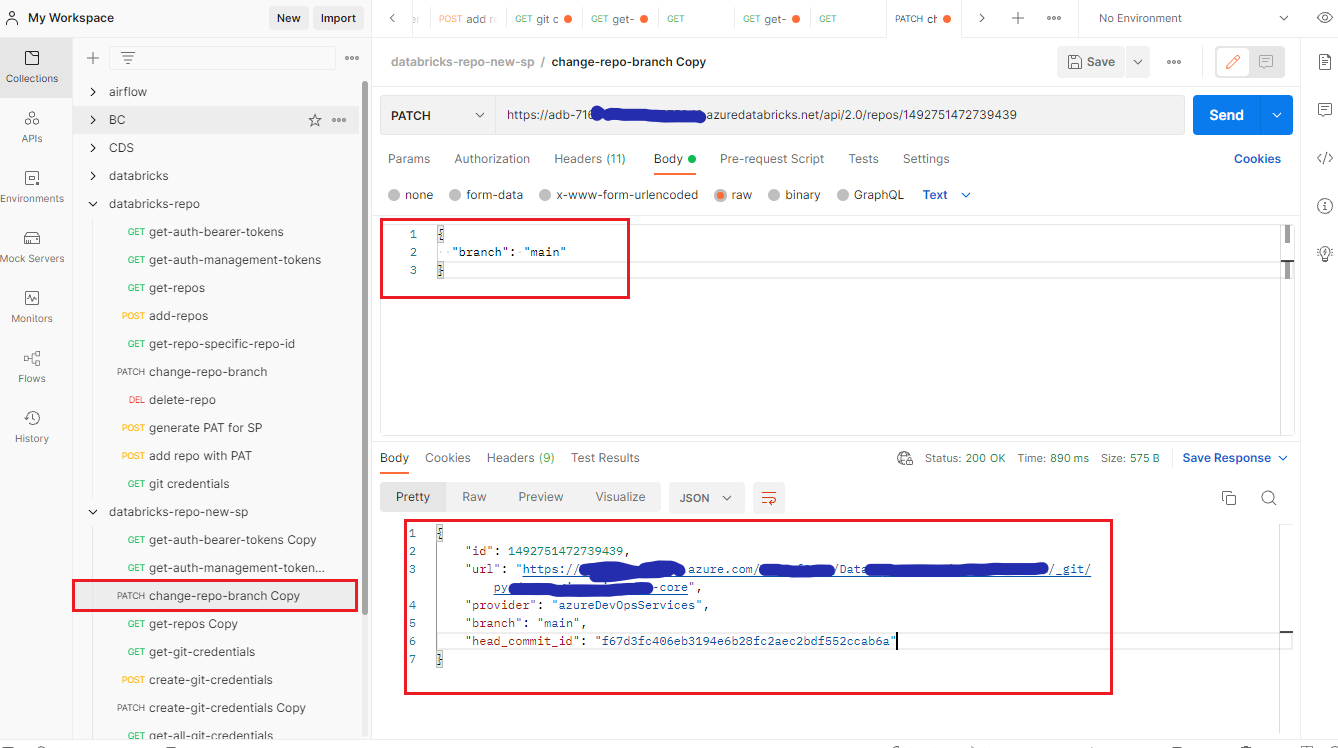Switch to the request Settings tab

926,159
